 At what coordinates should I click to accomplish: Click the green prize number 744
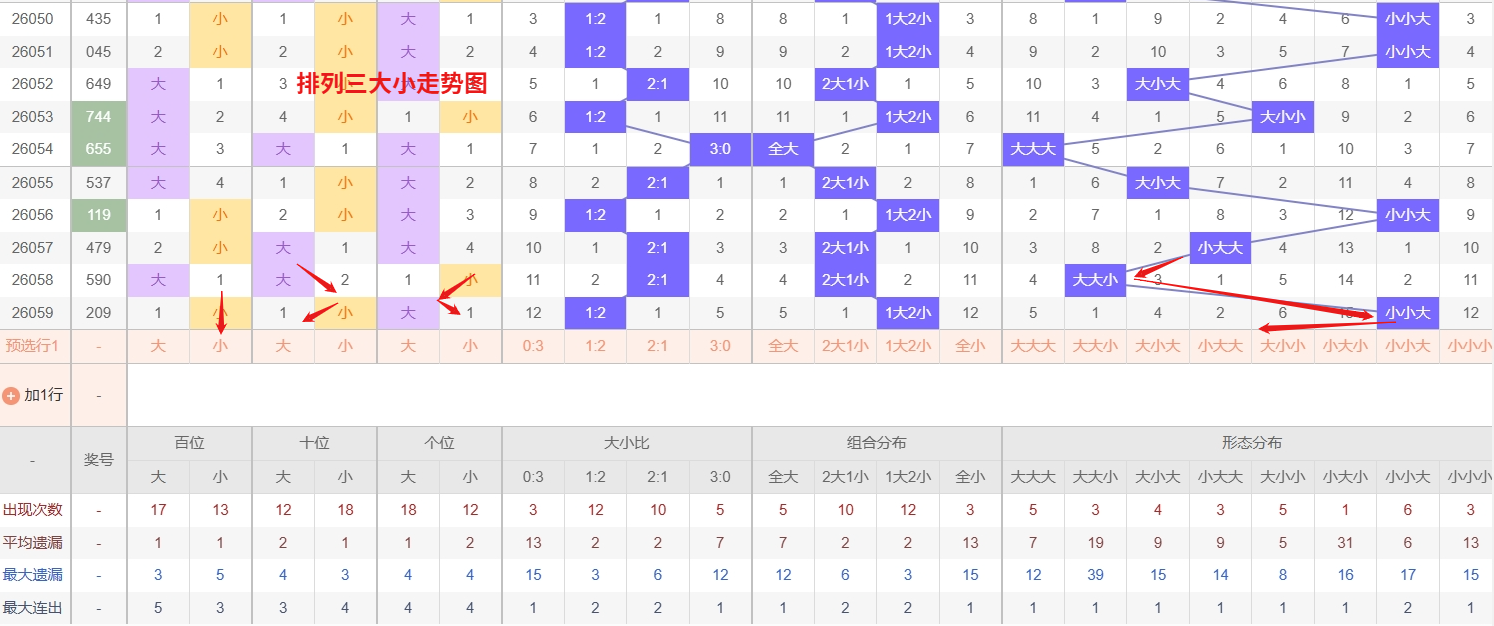tap(97, 116)
